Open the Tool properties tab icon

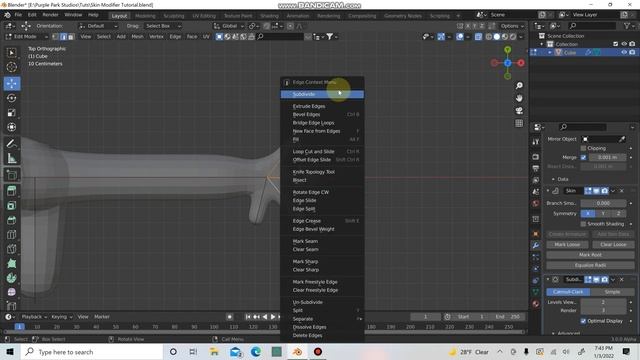[x=536, y=142]
